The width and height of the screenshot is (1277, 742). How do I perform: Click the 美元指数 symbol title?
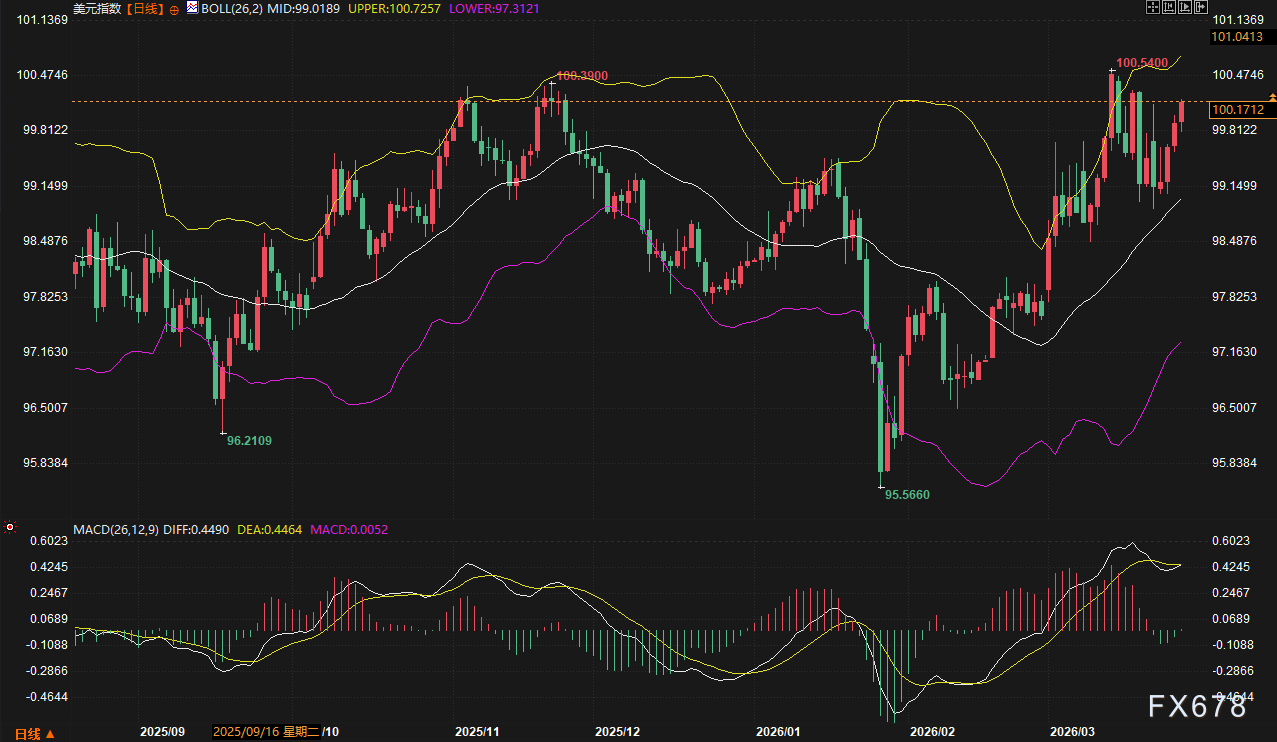point(98,8)
